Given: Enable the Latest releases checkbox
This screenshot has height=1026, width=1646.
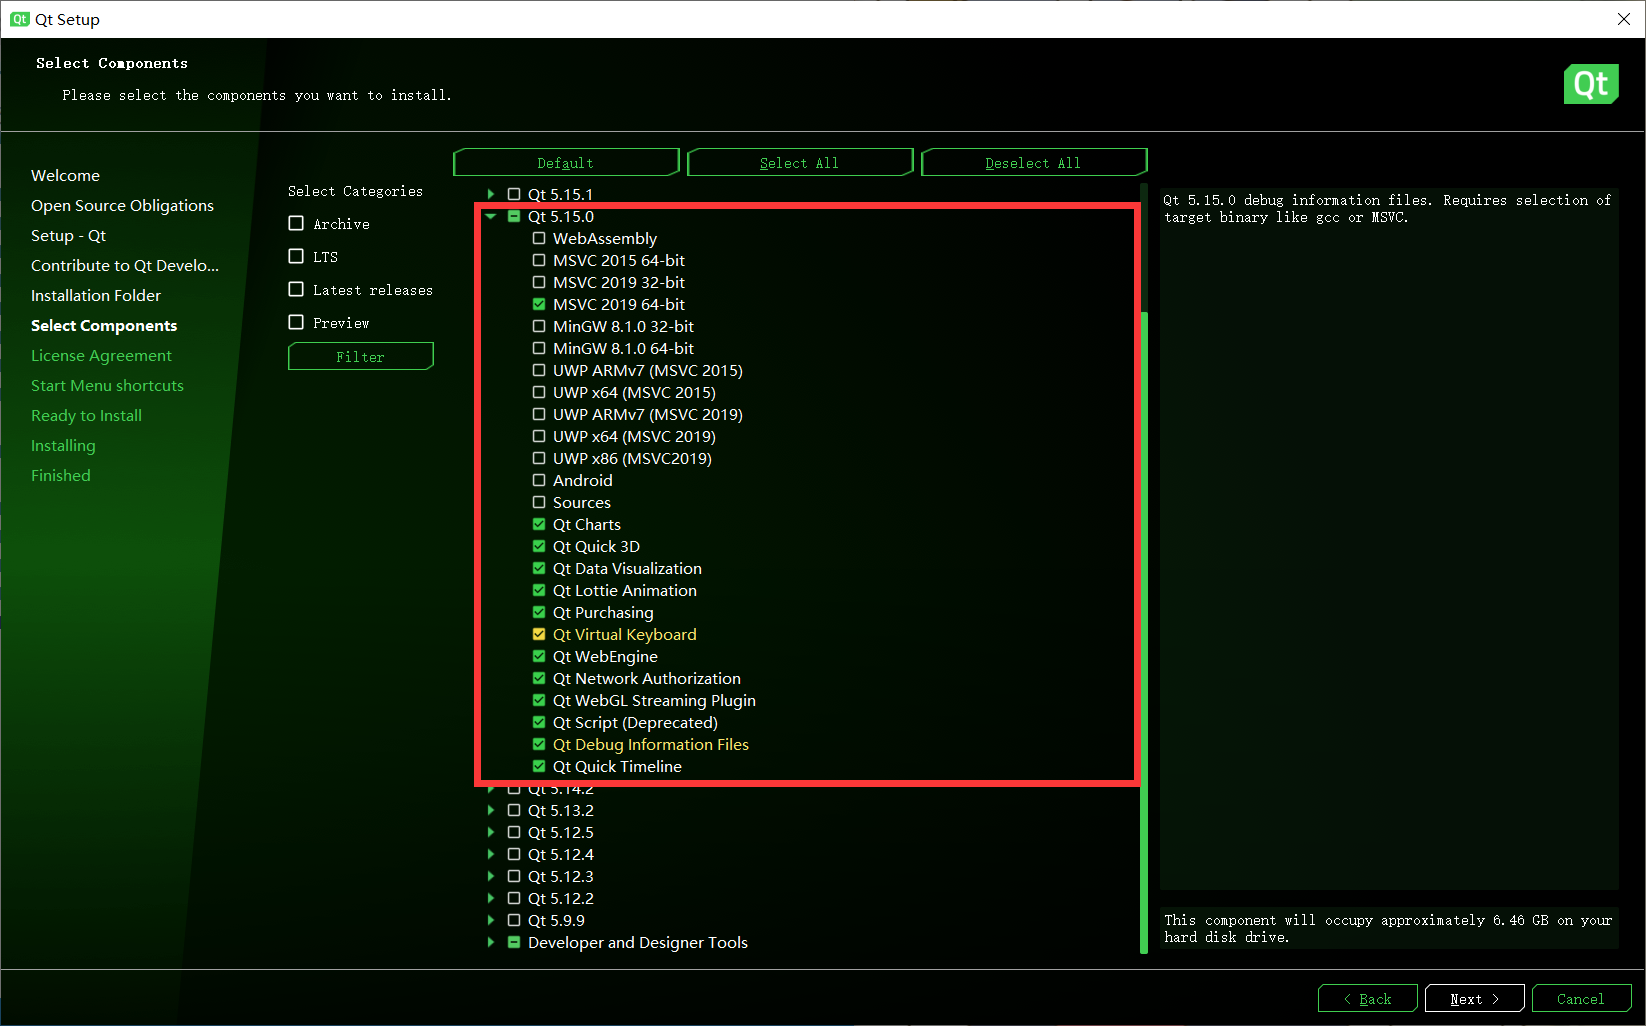Looking at the screenshot, I should (296, 289).
